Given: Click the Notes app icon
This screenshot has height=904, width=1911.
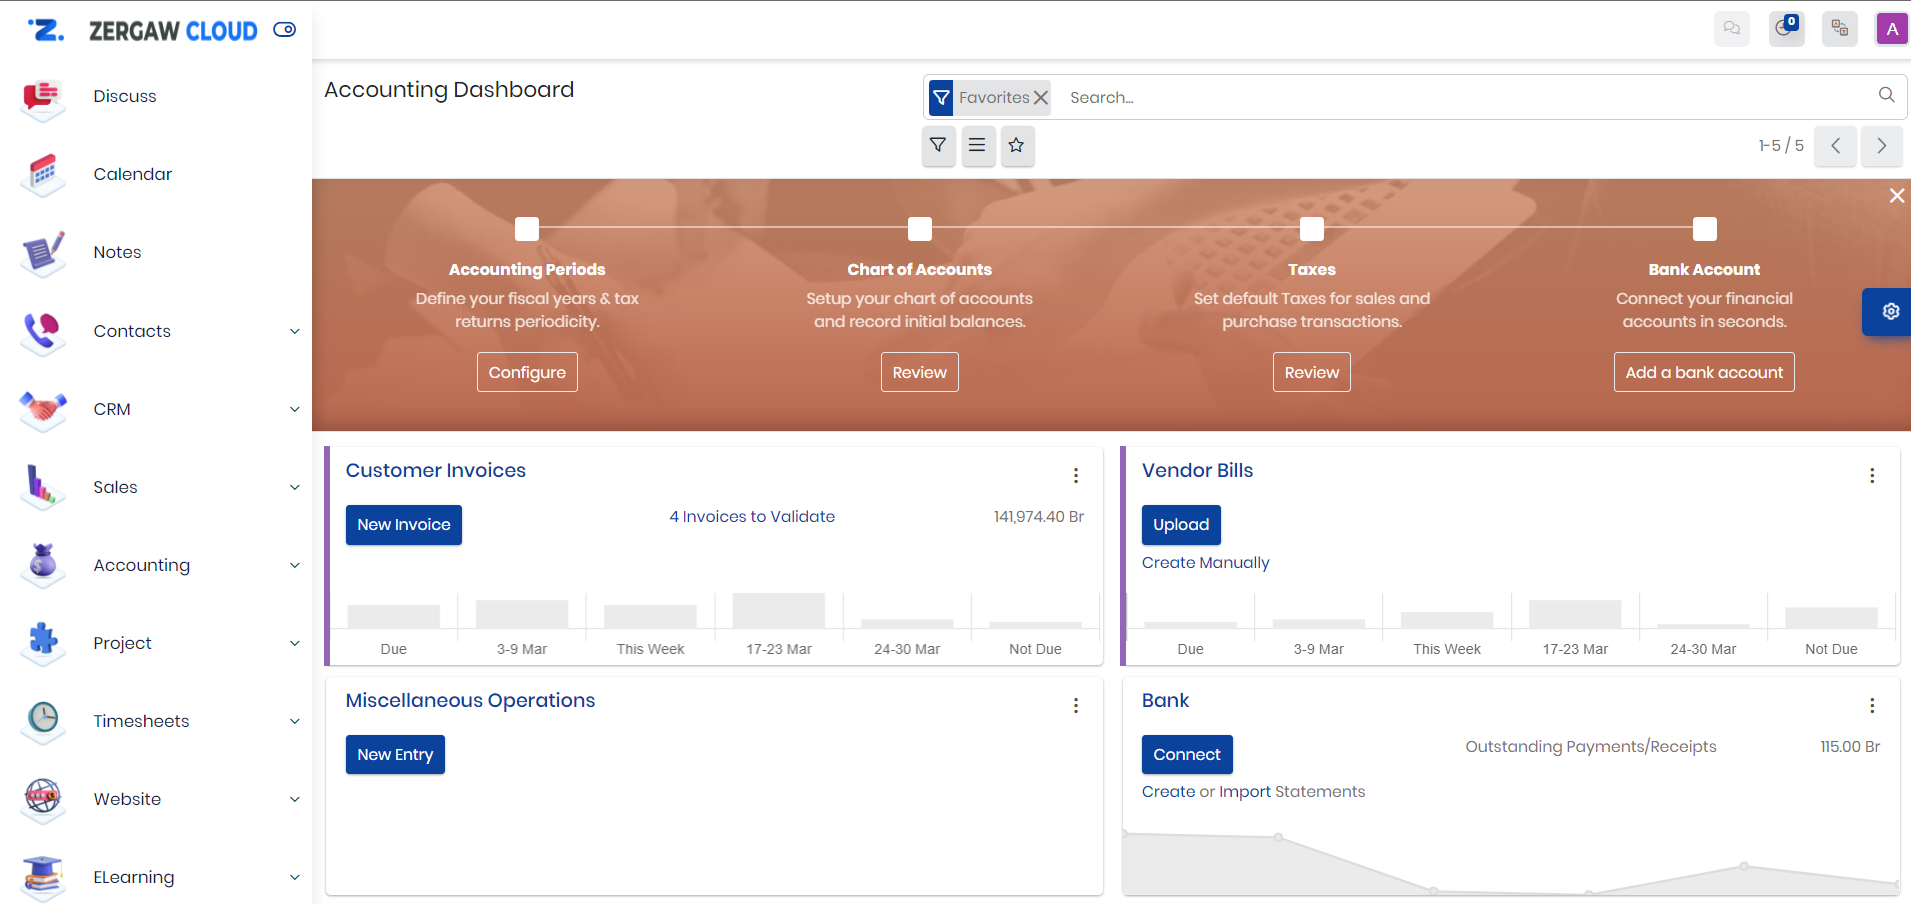Looking at the screenshot, I should pyautogui.click(x=42, y=253).
